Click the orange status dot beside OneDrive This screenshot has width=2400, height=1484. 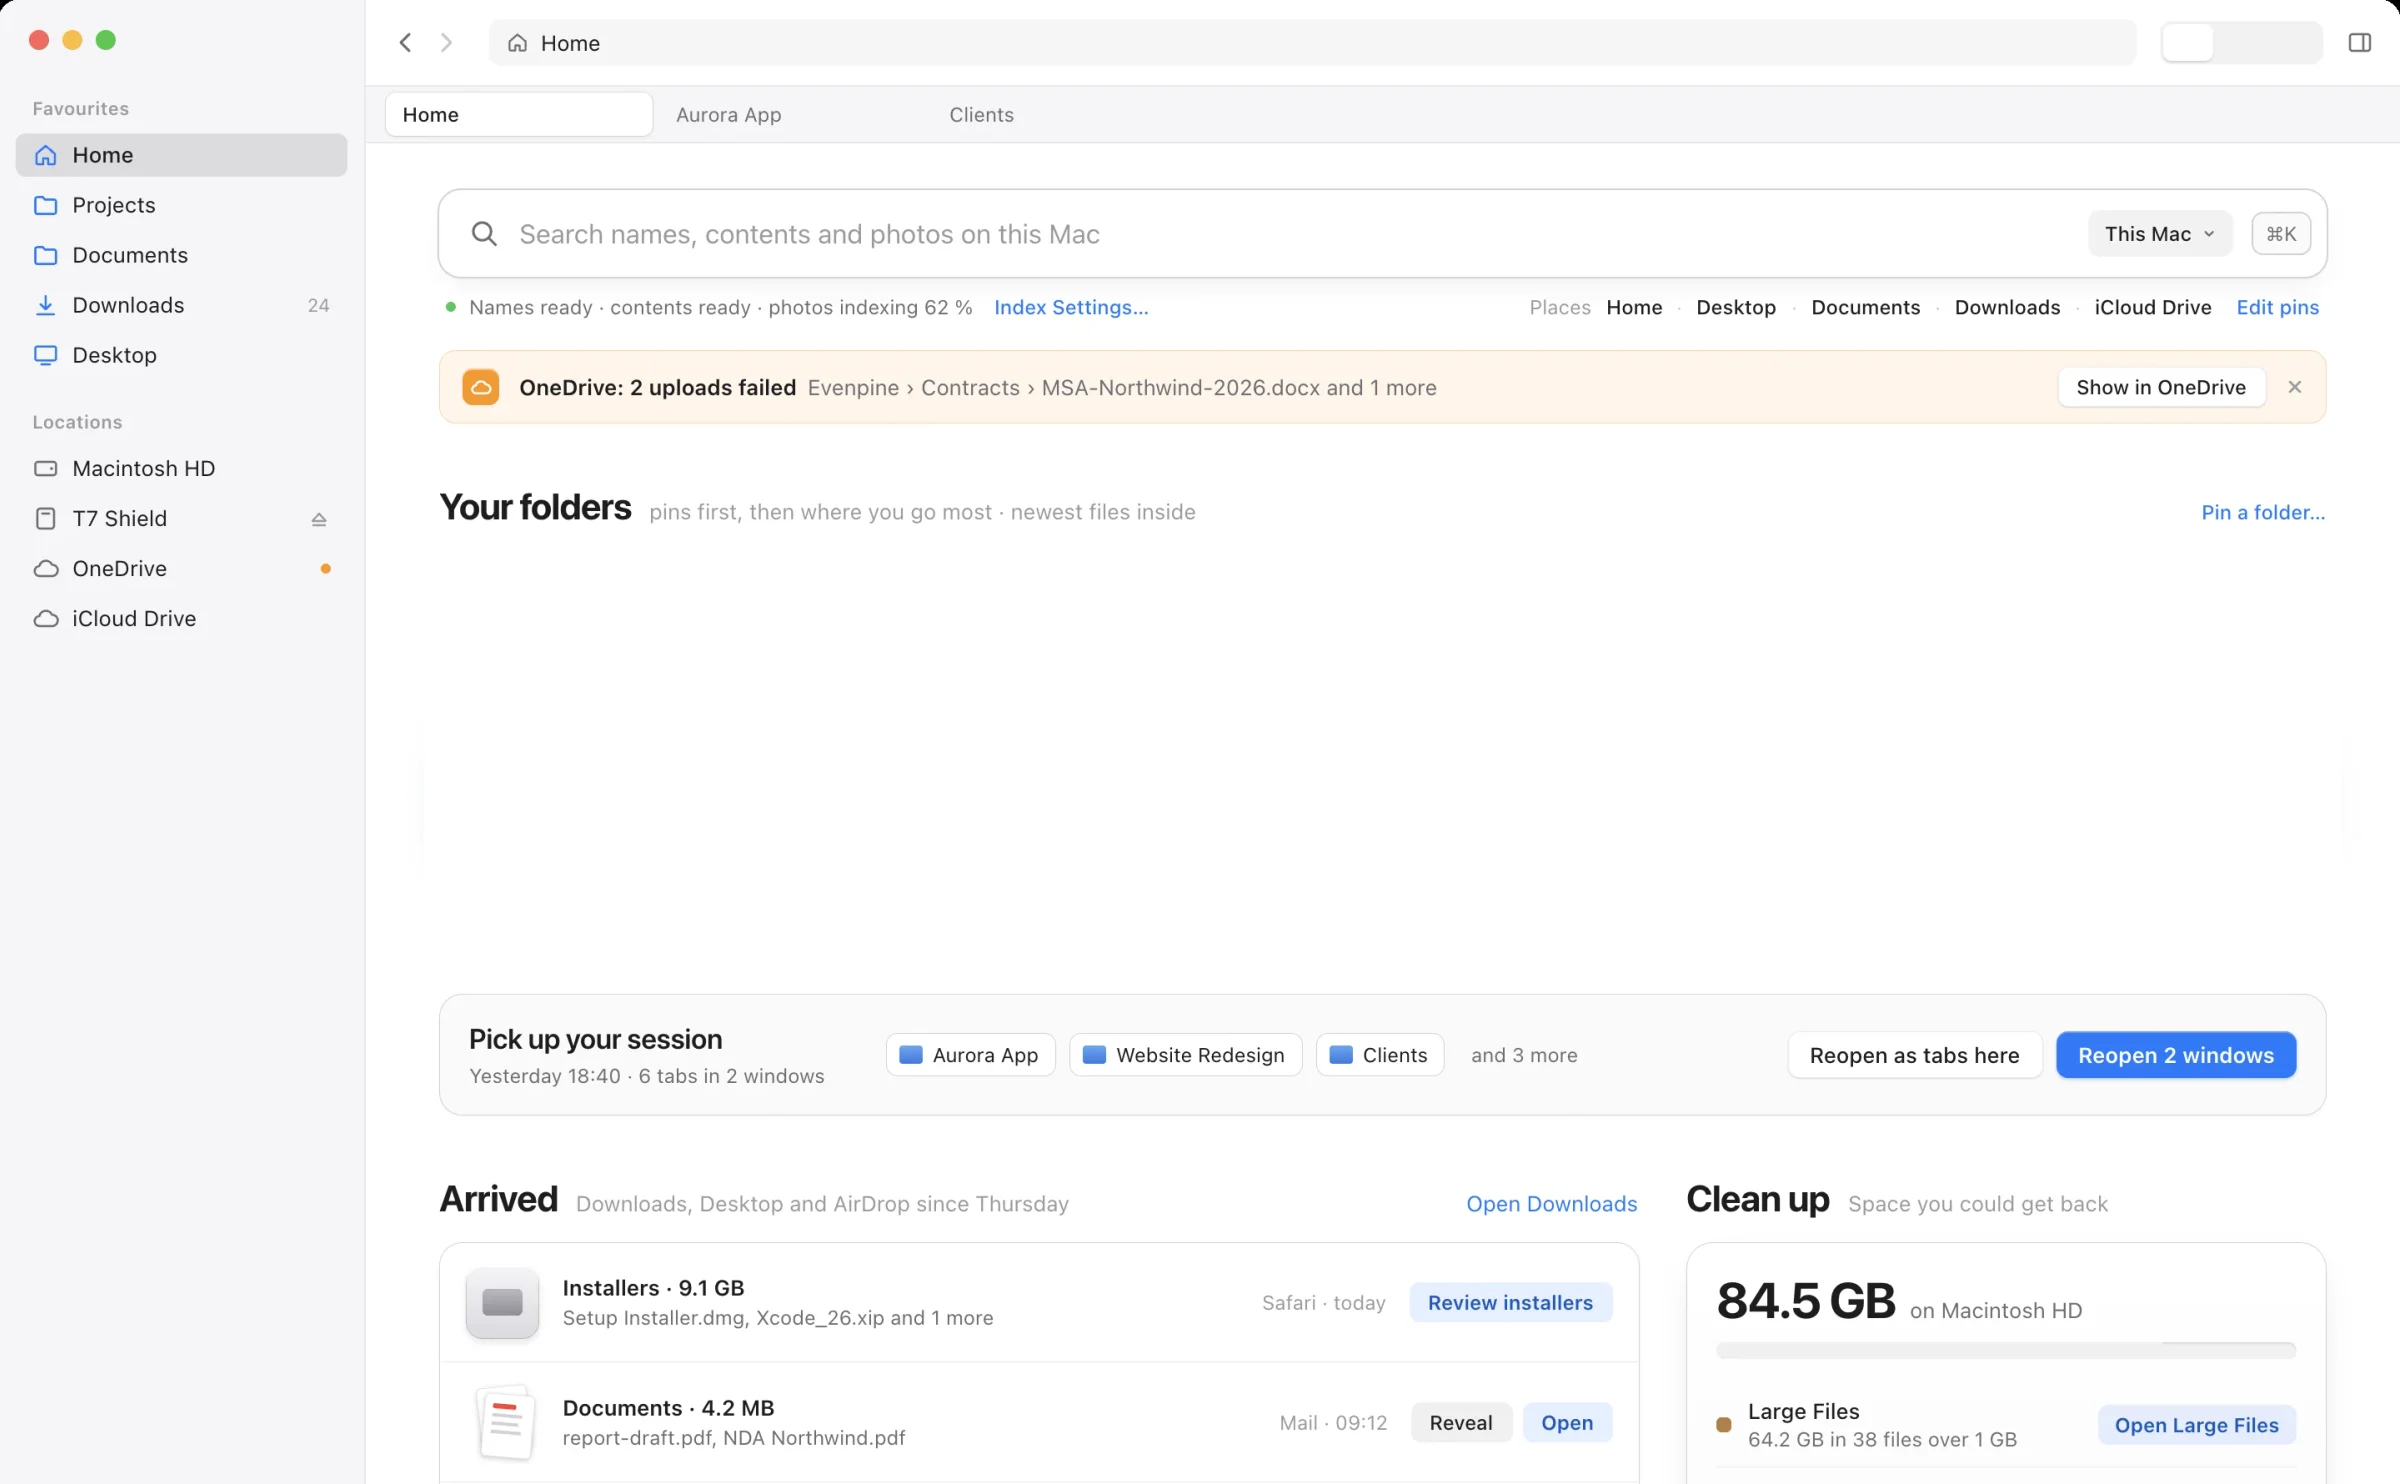325,569
